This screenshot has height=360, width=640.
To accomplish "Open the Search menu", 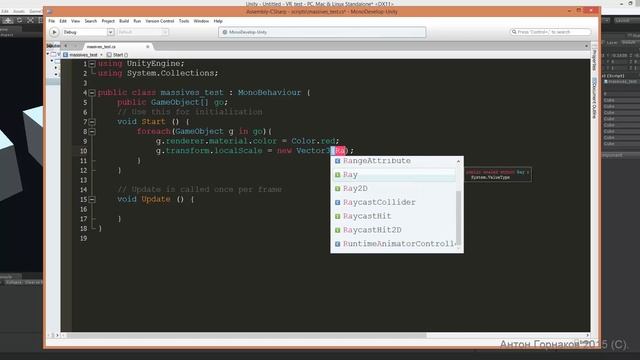I will pyautogui.click(x=91, y=21).
